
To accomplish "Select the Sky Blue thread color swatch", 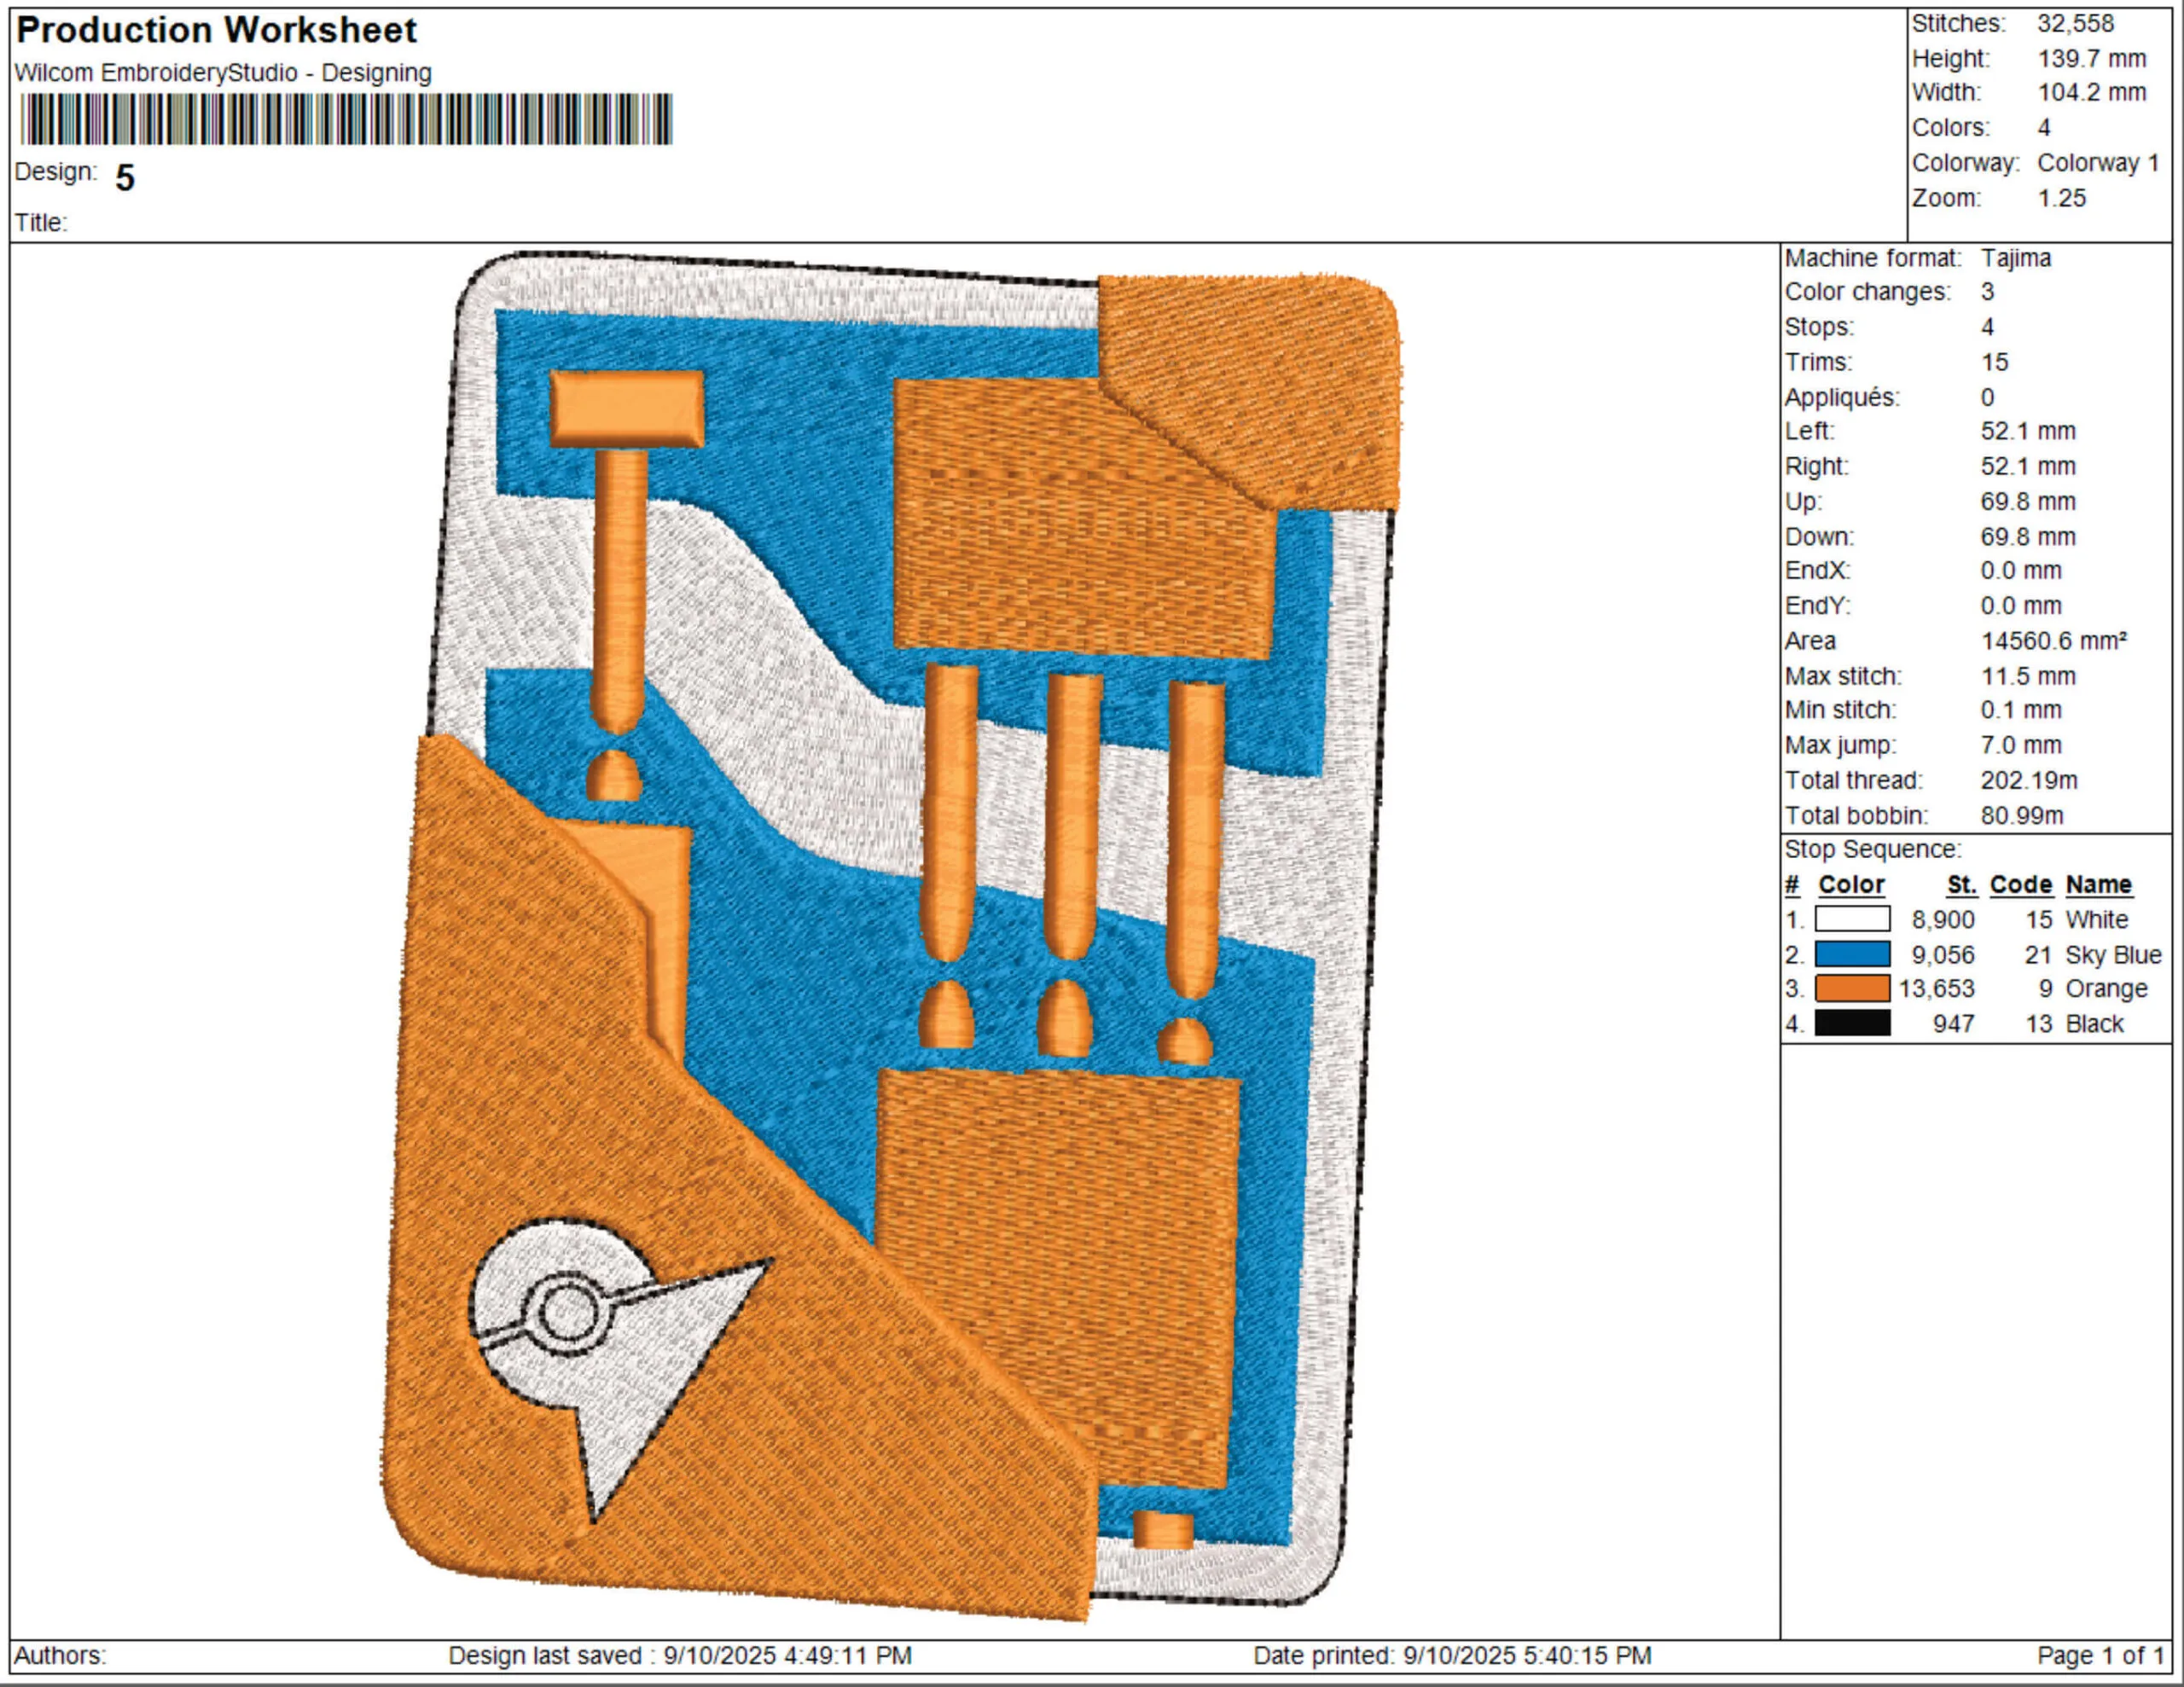I will (x=1852, y=954).
